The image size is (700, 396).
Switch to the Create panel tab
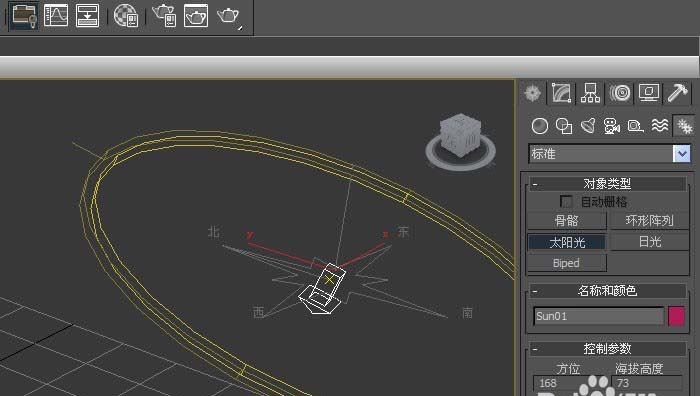[533, 93]
